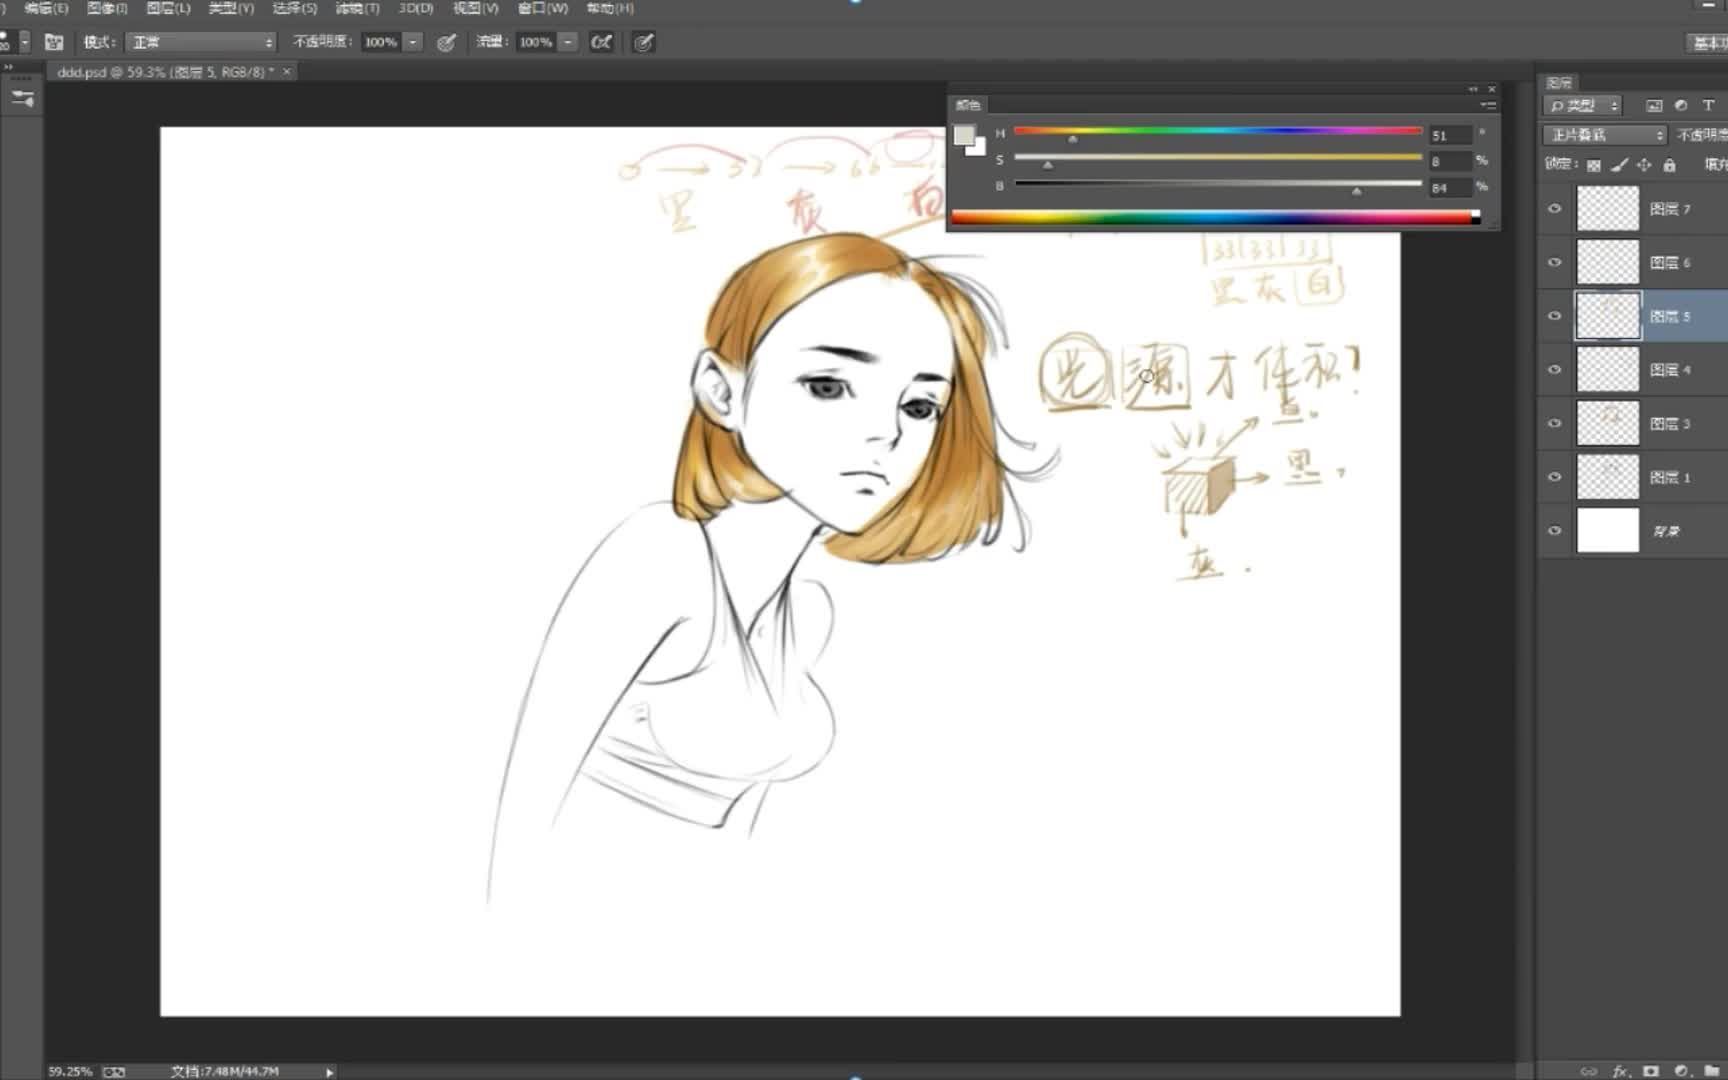Click the zoom level field 59.25%
Image resolution: width=1728 pixels, height=1080 pixels.
70,1071
